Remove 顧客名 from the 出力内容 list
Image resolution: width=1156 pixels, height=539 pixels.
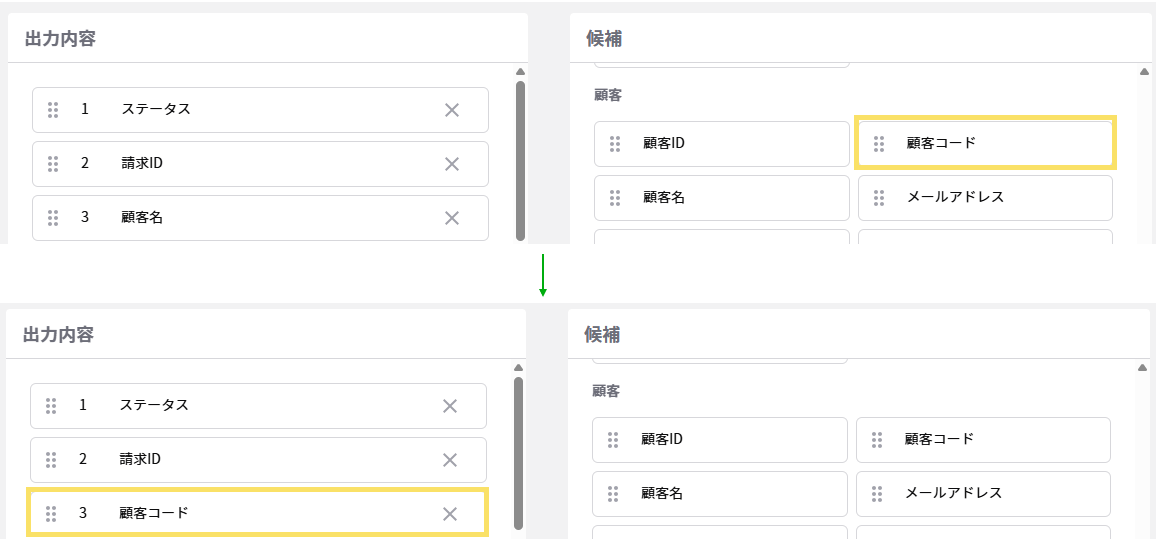[451, 218]
